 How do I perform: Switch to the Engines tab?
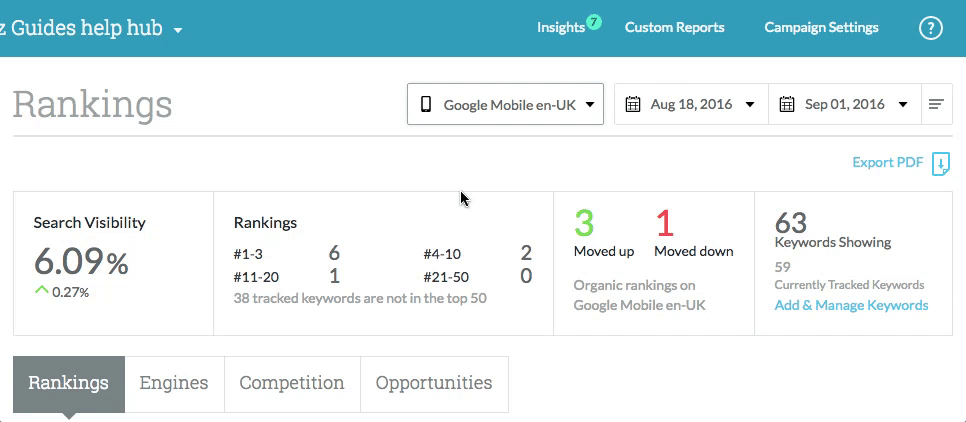[x=174, y=384]
